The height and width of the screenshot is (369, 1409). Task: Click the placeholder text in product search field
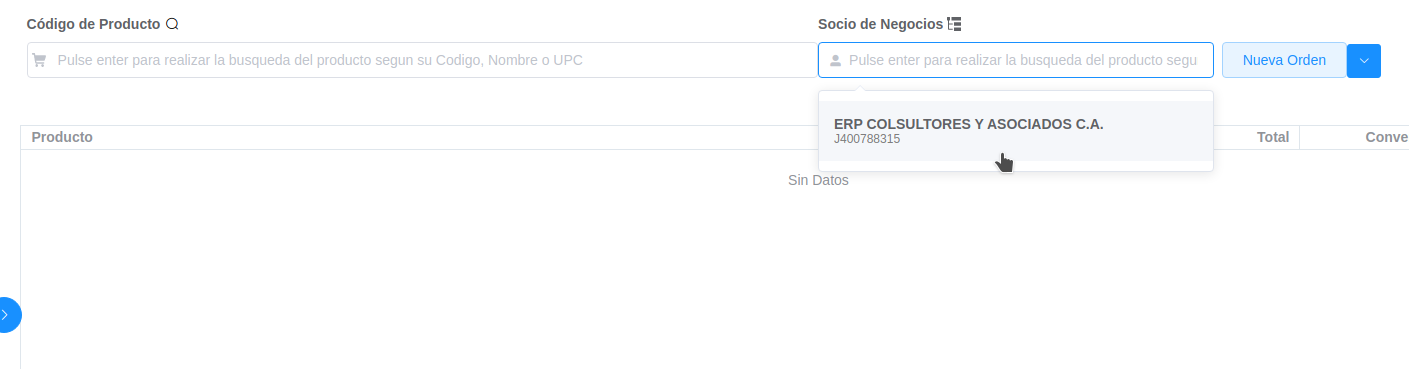(x=320, y=60)
